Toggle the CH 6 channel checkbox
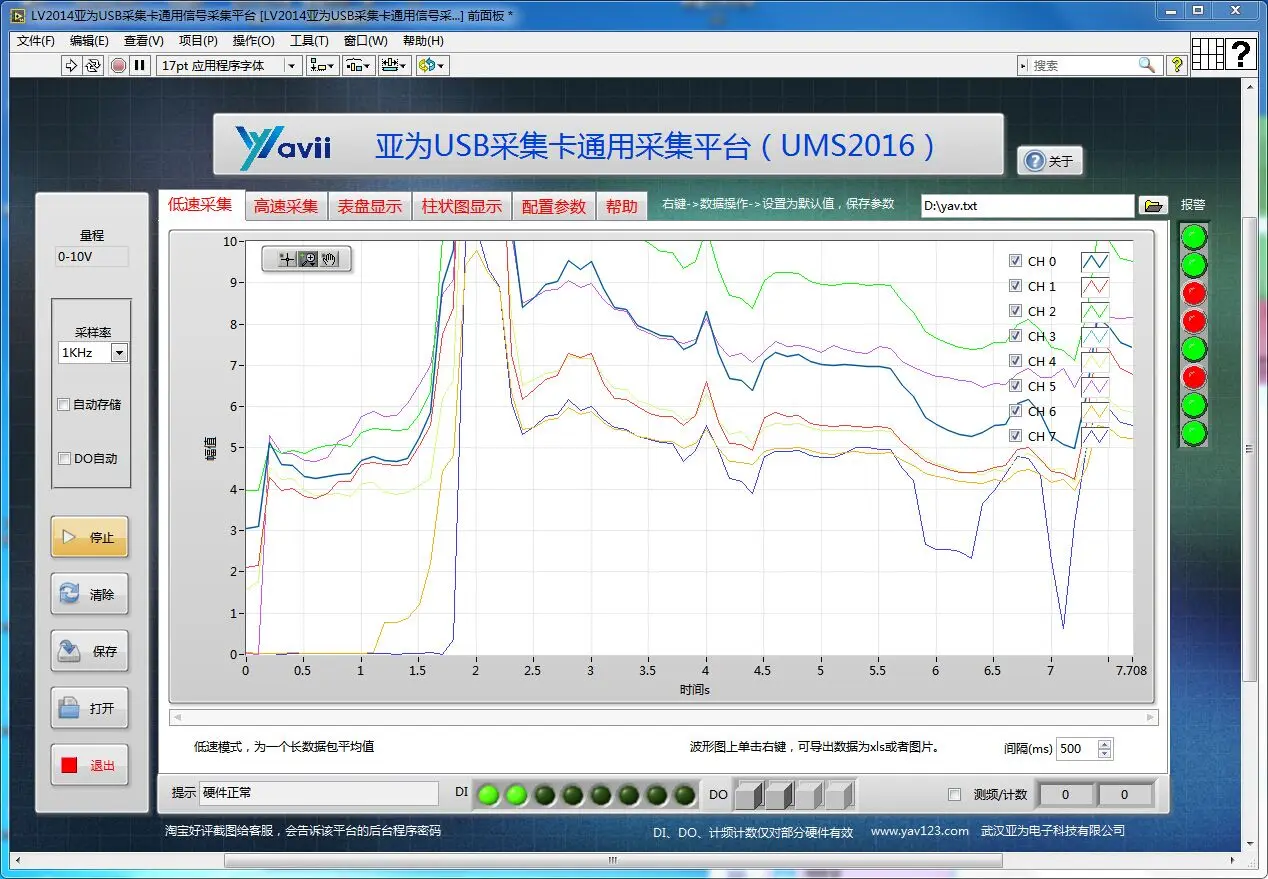The height and width of the screenshot is (879, 1268). point(1015,411)
